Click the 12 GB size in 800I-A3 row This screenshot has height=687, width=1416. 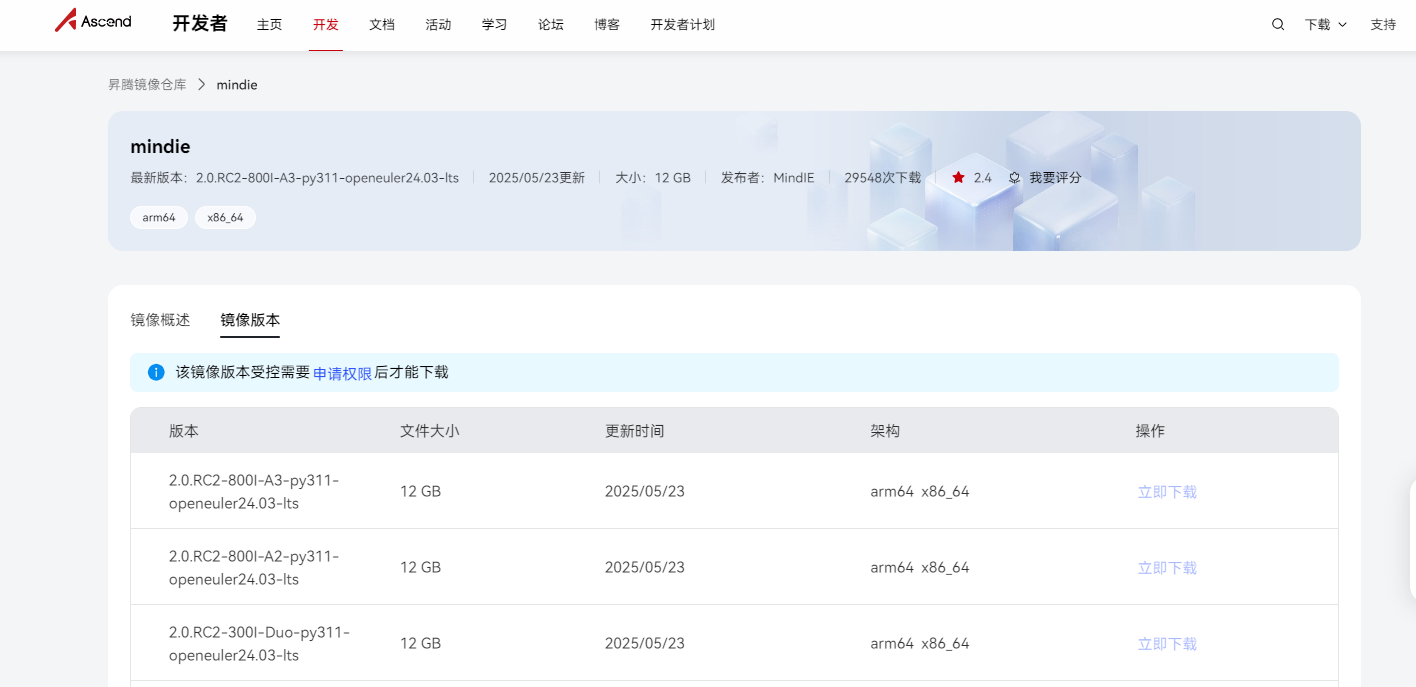pos(420,492)
